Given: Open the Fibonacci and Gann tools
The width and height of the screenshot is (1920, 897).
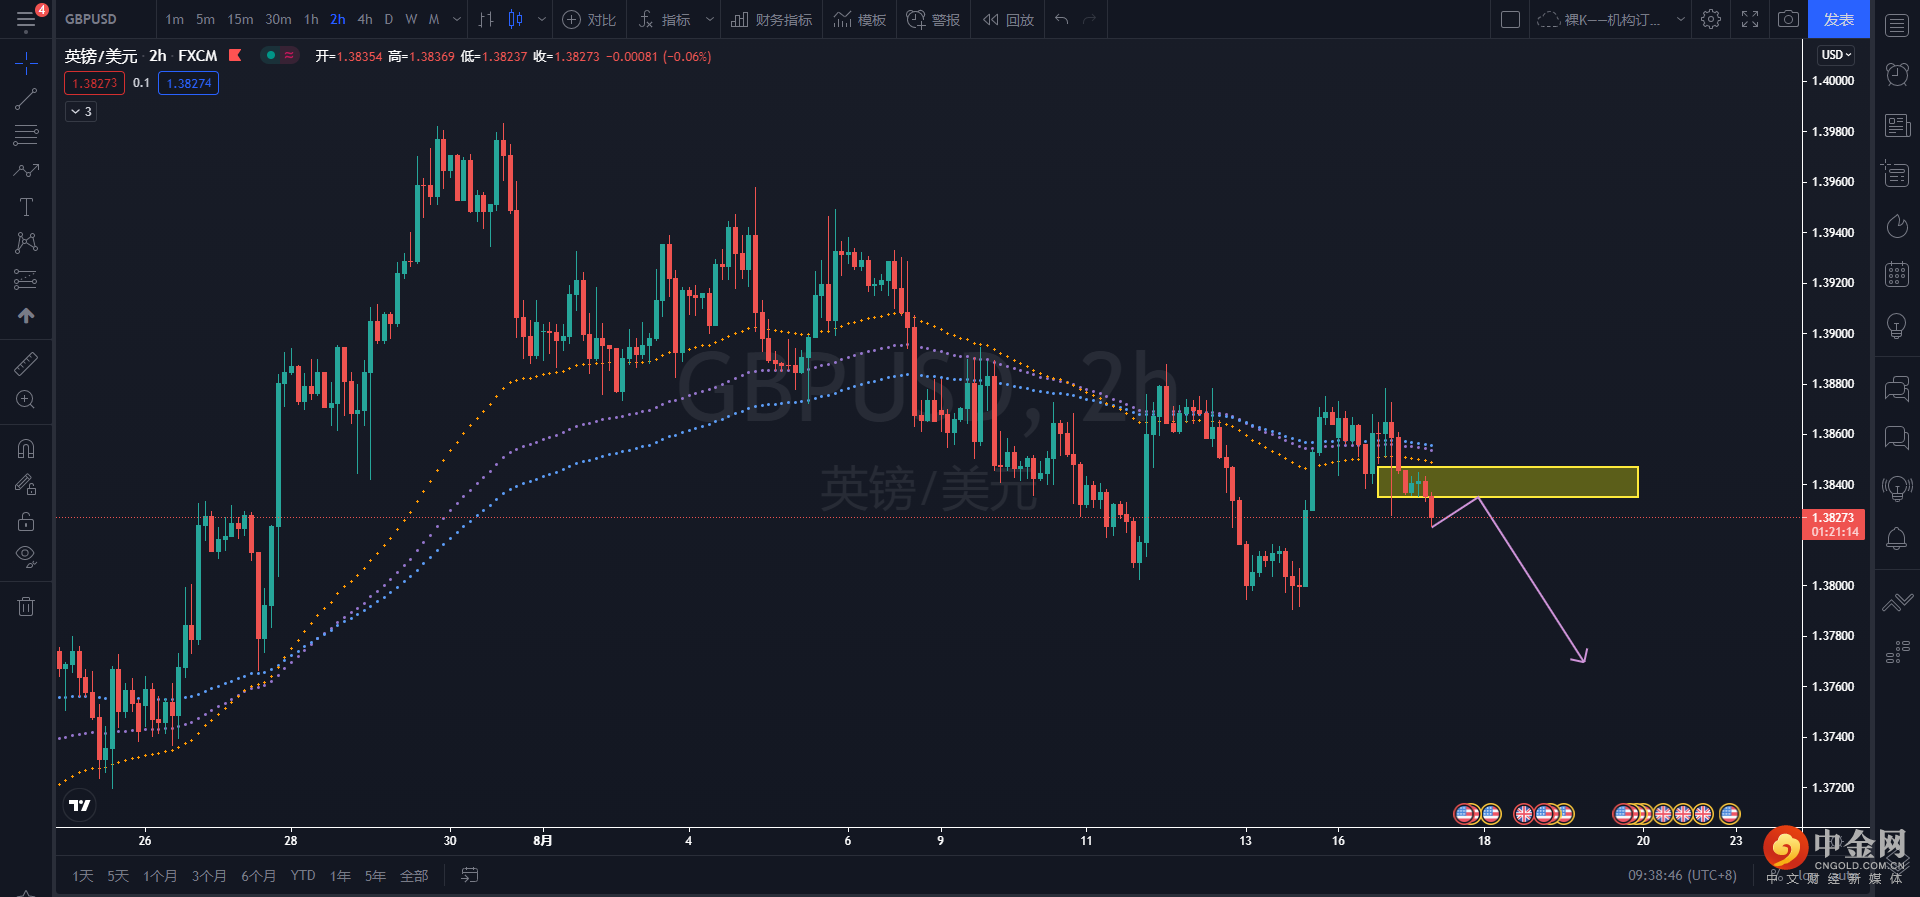Looking at the screenshot, I should pyautogui.click(x=26, y=135).
